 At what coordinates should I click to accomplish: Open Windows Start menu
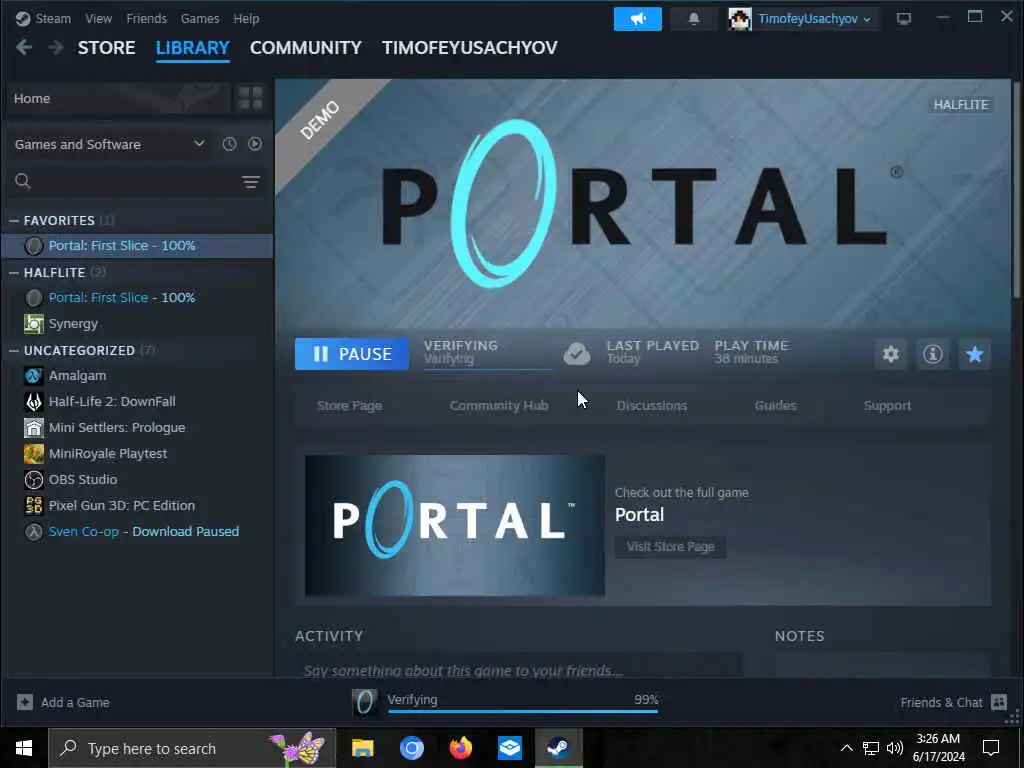tap(24, 748)
